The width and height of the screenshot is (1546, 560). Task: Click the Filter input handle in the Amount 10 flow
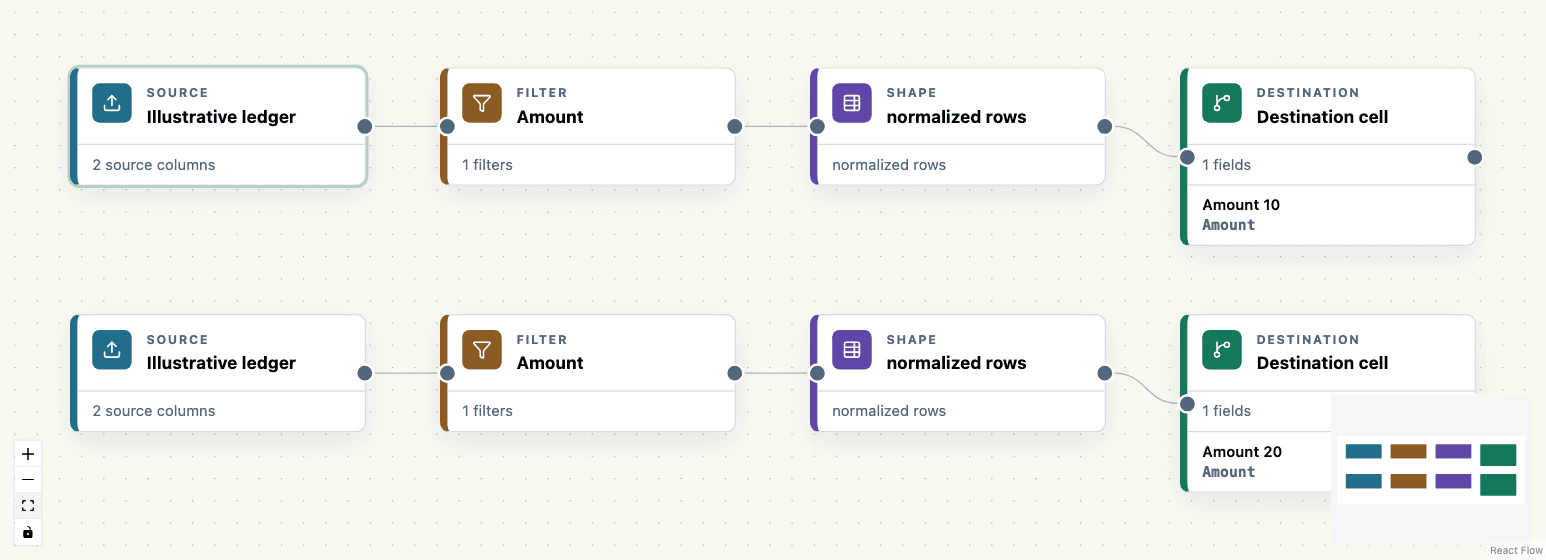click(447, 126)
